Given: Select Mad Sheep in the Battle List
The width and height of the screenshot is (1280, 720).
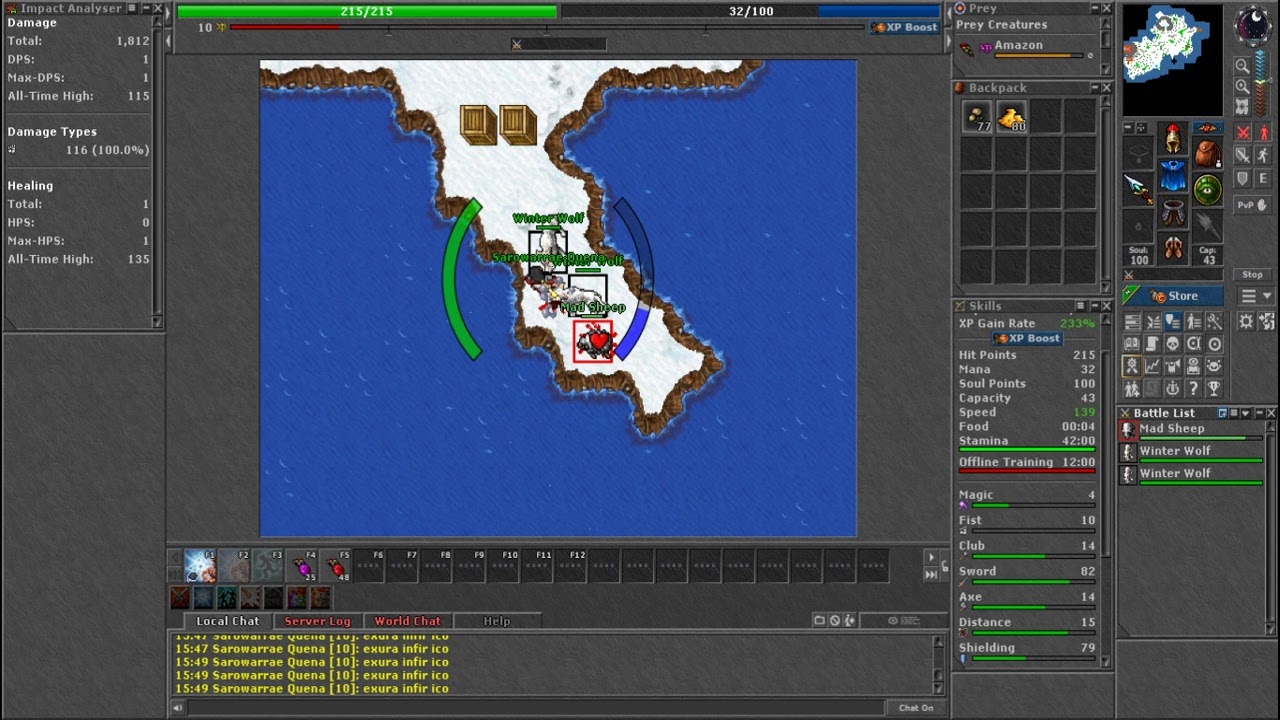Looking at the screenshot, I should coord(1195,430).
